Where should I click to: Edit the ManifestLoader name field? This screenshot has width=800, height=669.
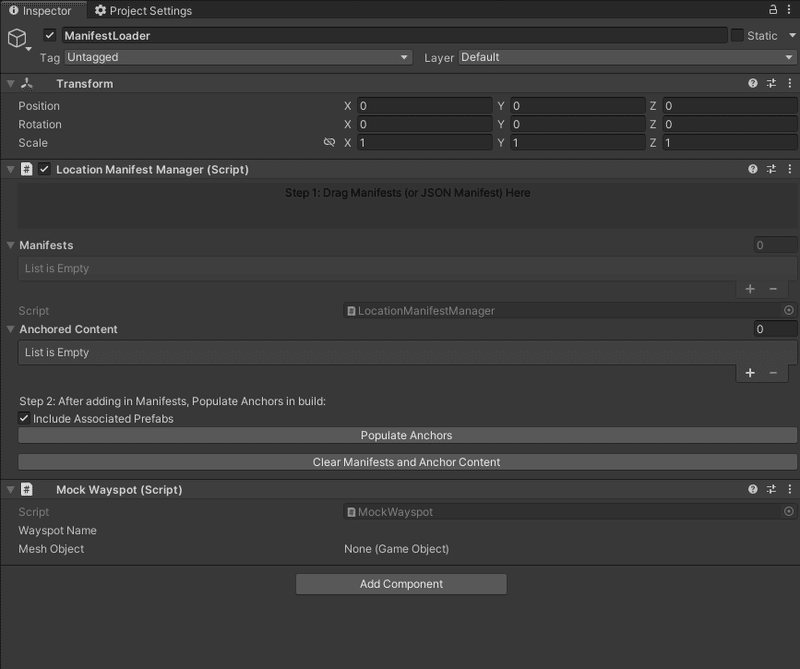[394, 35]
